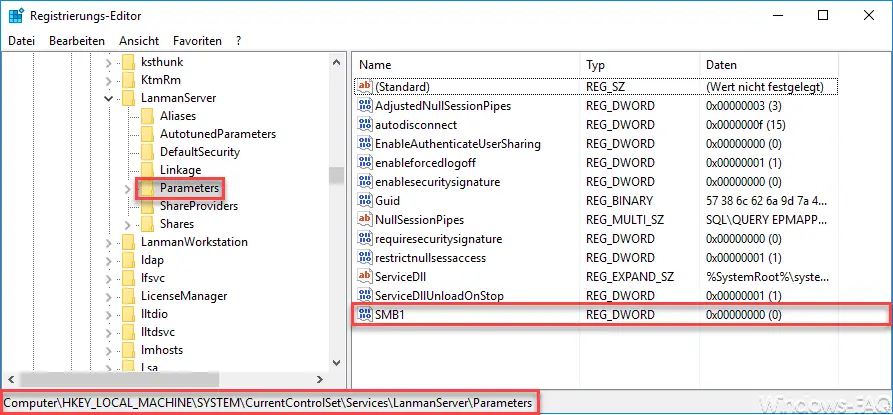Click the Guid binary value icon

(x=364, y=200)
